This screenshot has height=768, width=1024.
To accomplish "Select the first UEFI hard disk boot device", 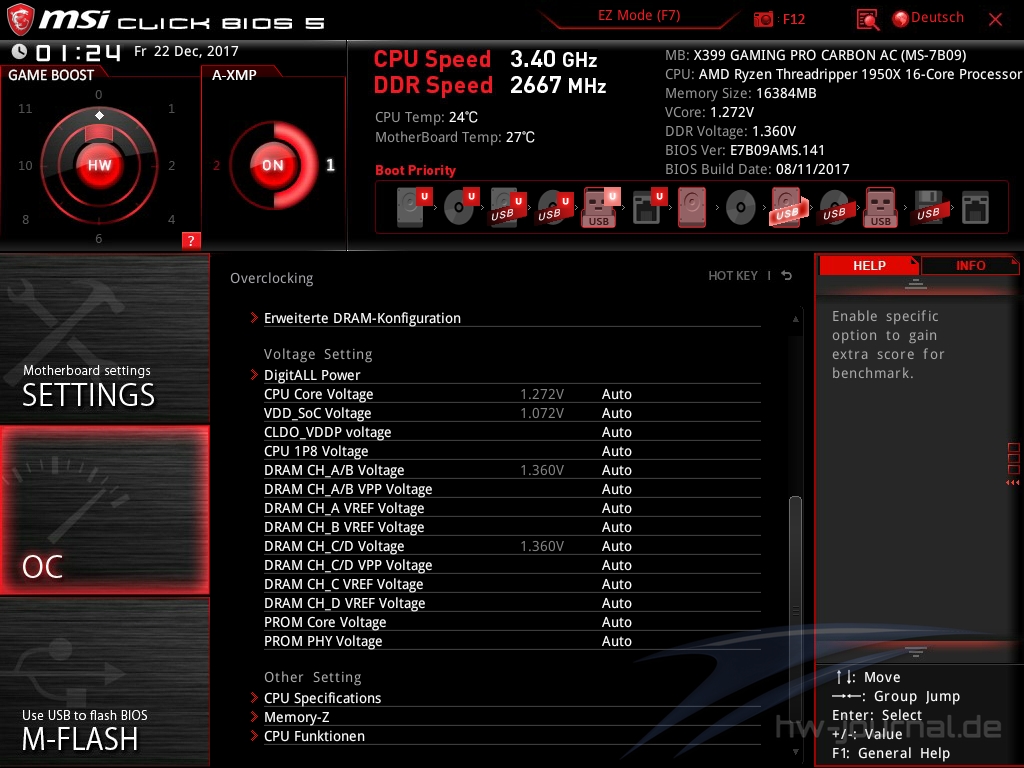I will coord(413,207).
